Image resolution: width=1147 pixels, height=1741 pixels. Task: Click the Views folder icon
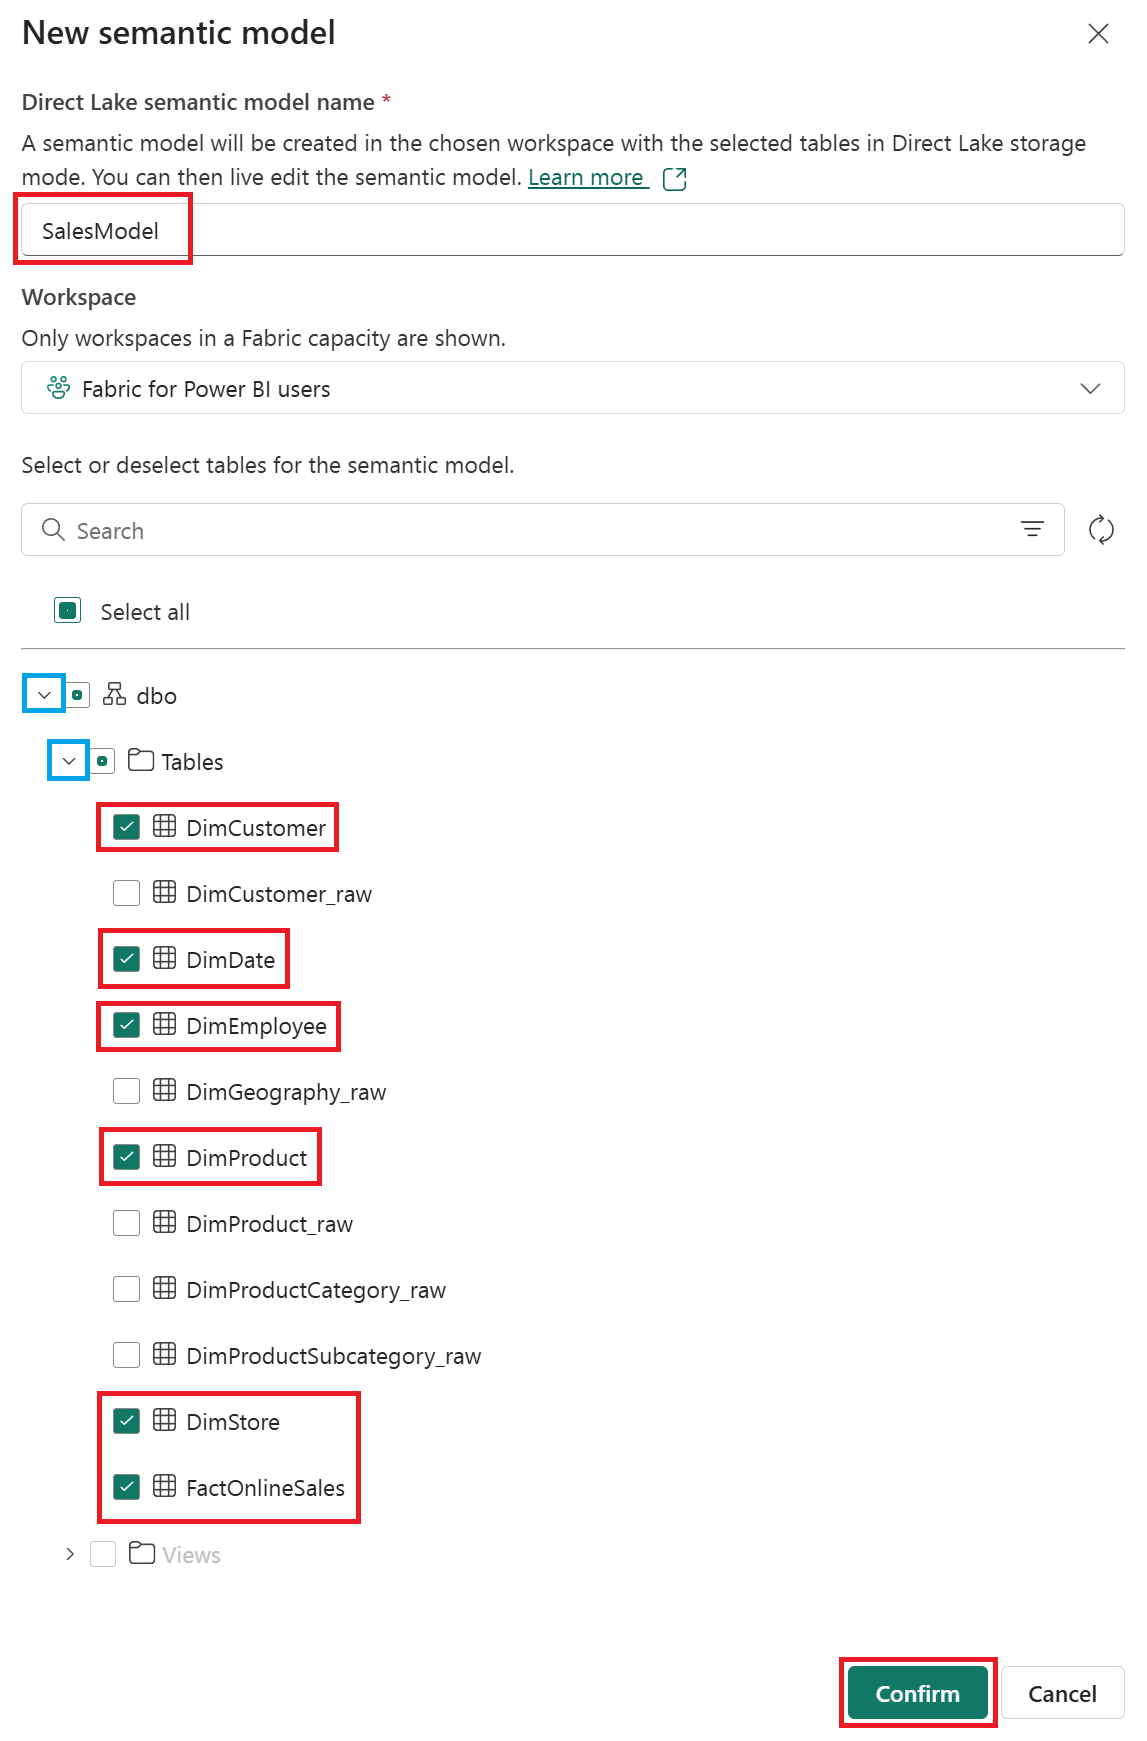141,1554
